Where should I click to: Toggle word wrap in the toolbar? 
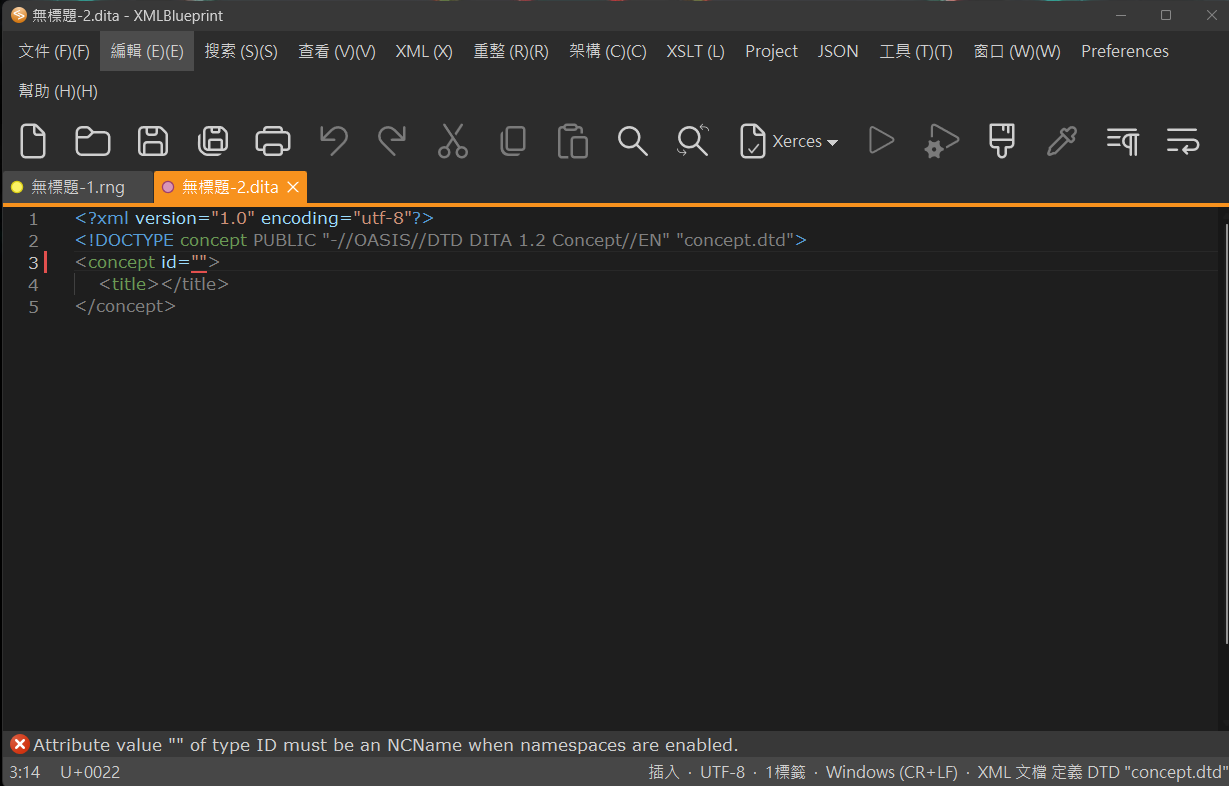point(1182,141)
